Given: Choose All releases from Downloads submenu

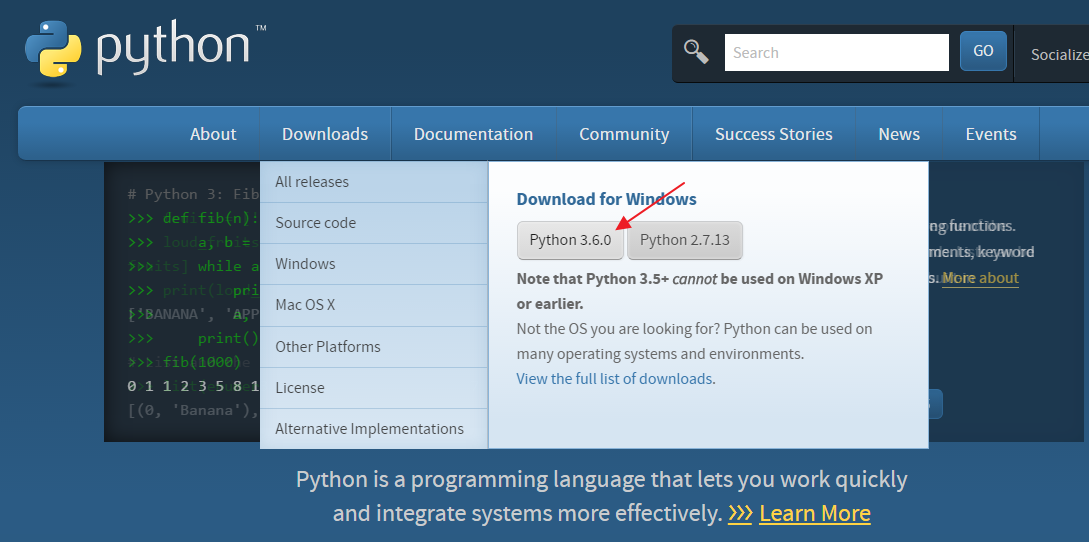Looking at the screenshot, I should 312,182.
